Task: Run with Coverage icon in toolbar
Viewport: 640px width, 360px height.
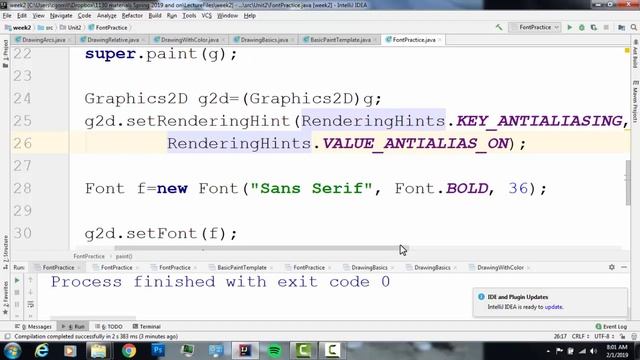Action: pos(593,27)
